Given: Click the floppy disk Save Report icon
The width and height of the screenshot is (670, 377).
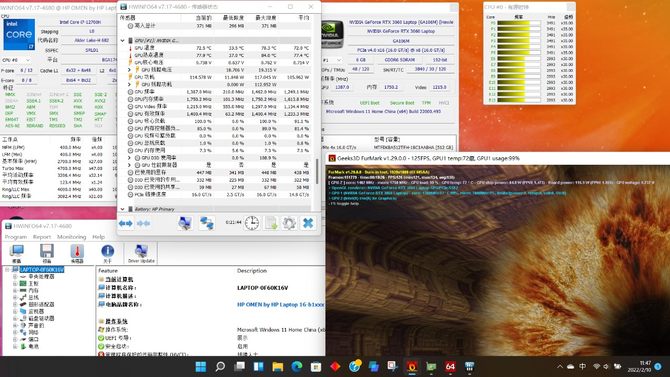Looking at the screenshot, I should (x=47, y=253).
